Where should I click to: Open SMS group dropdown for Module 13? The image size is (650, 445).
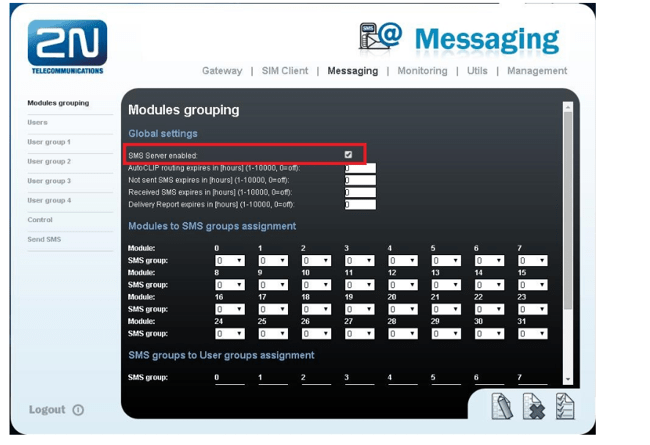pos(446,285)
